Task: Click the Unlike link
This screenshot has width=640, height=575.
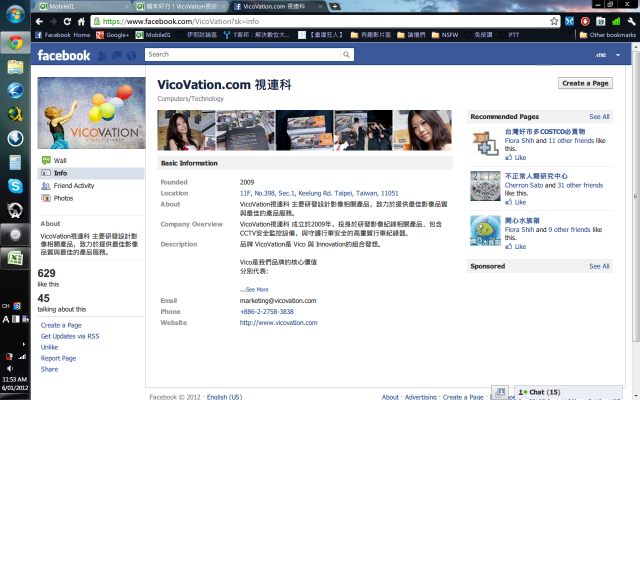Action: (x=49, y=347)
